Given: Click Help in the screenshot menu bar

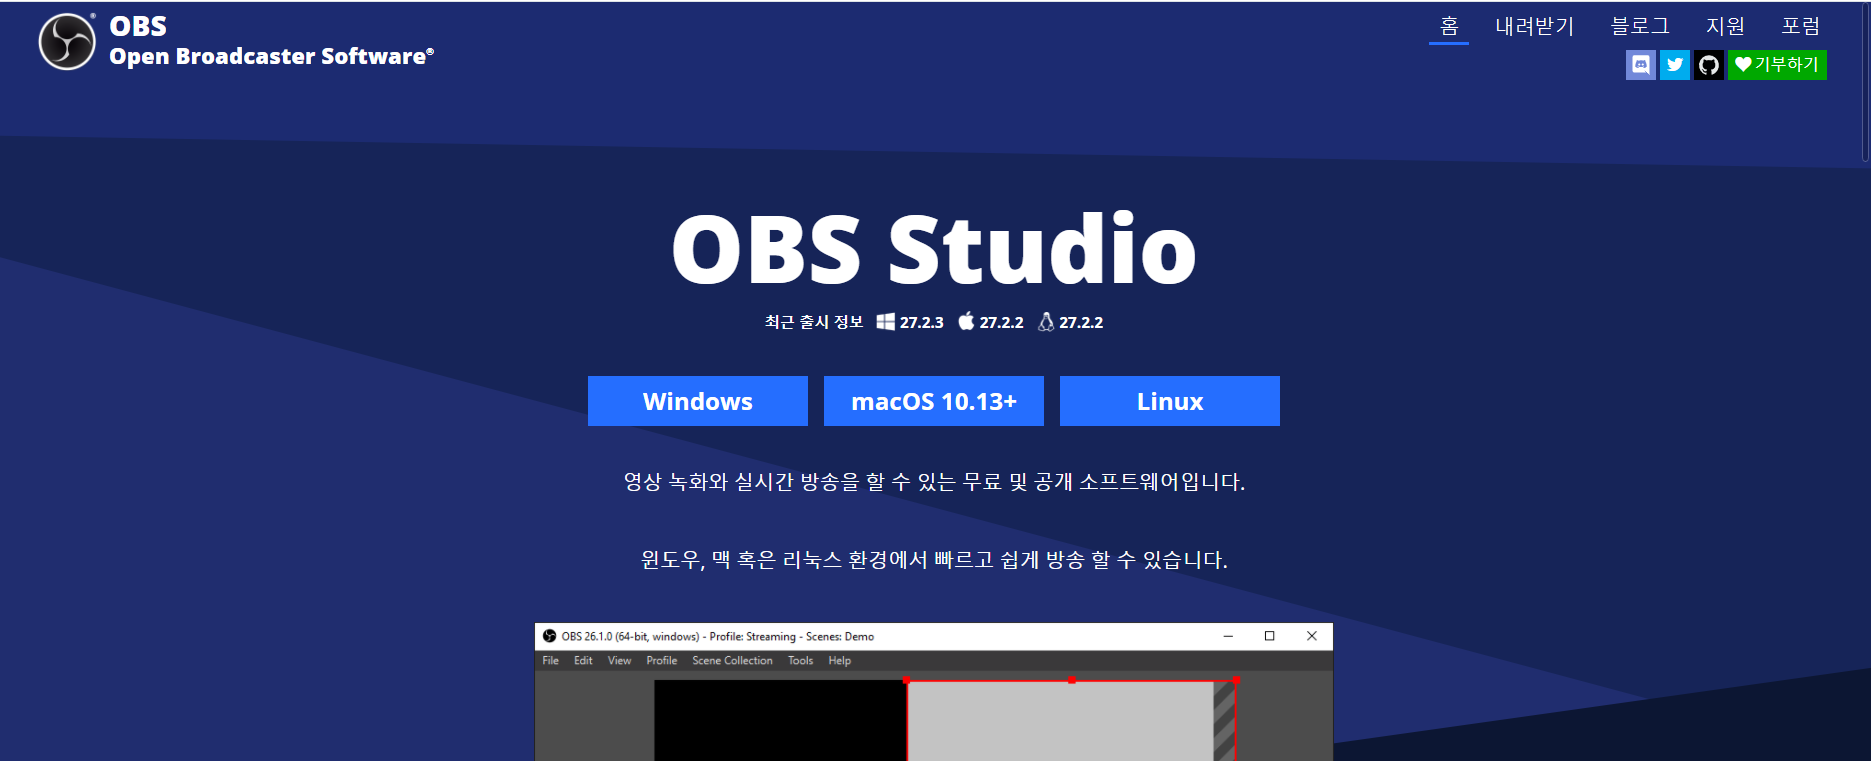Looking at the screenshot, I should 840,660.
